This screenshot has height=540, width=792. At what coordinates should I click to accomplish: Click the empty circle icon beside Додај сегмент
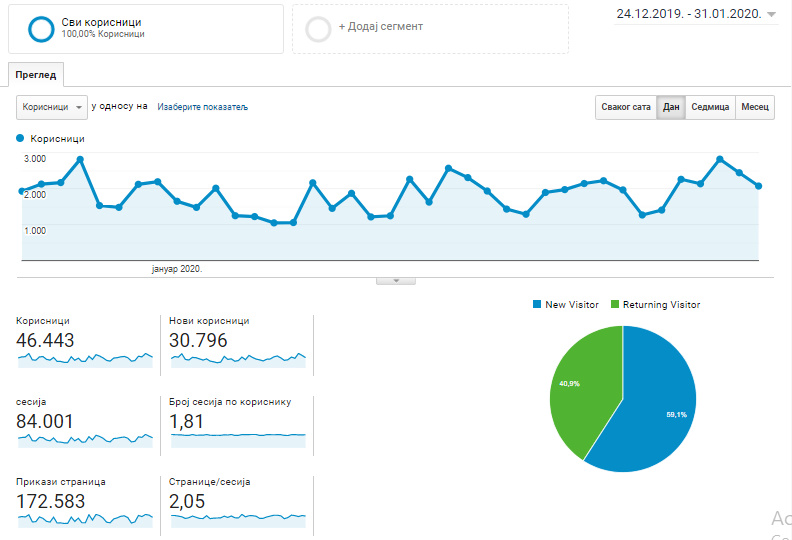click(x=318, y=29)
